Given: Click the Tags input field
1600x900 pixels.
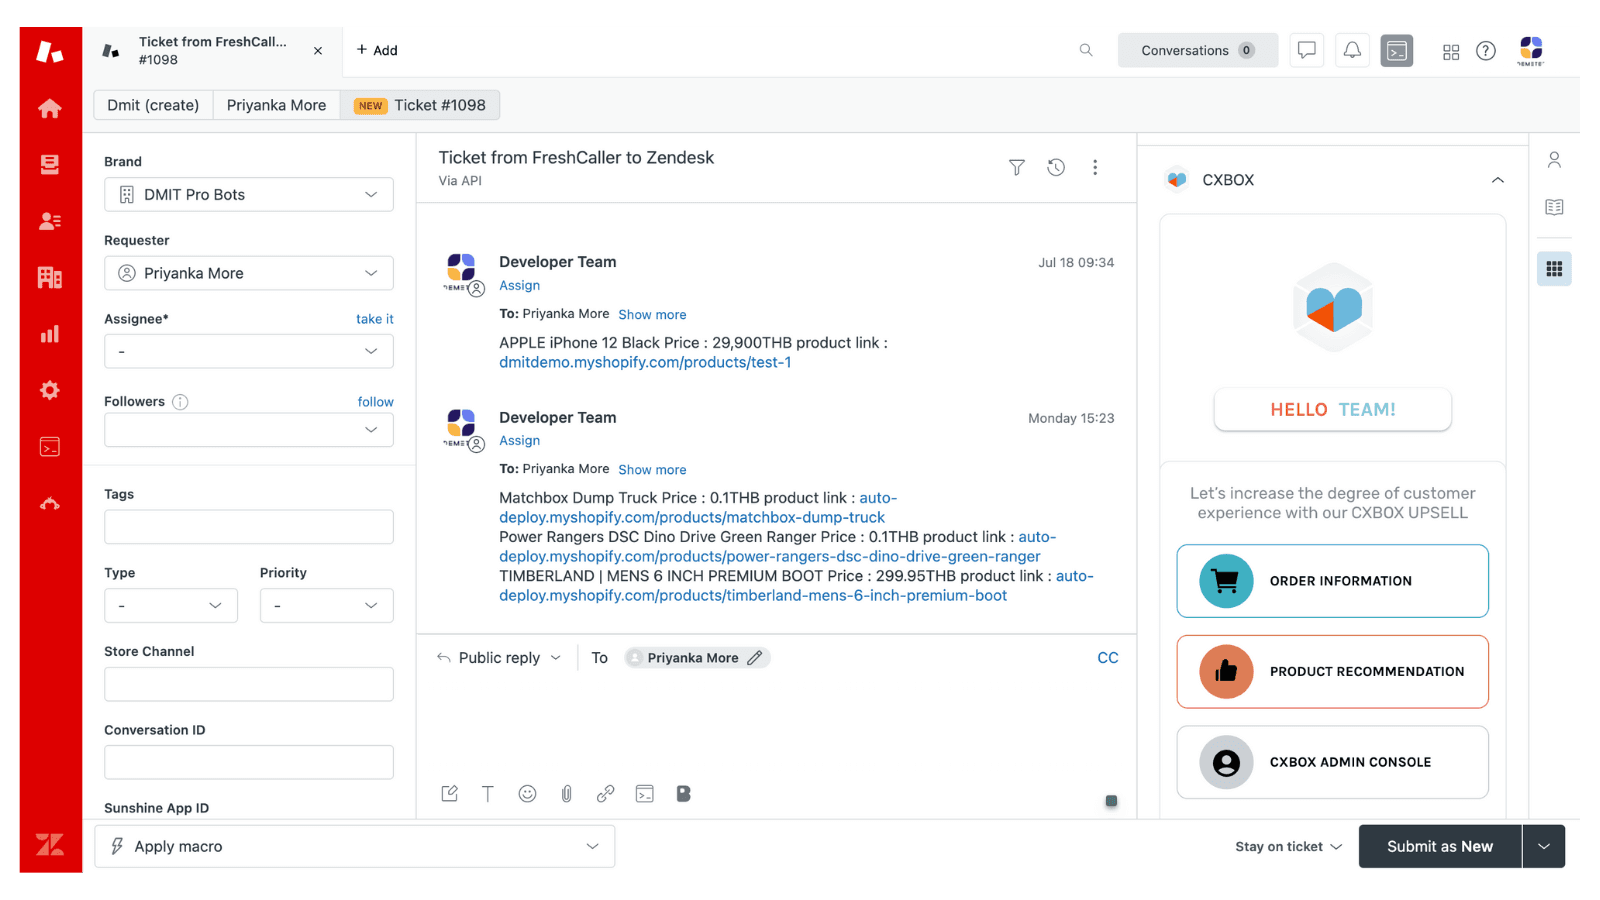Looking at the screenshot, I should pyautogui.click(x=249, y=527).
